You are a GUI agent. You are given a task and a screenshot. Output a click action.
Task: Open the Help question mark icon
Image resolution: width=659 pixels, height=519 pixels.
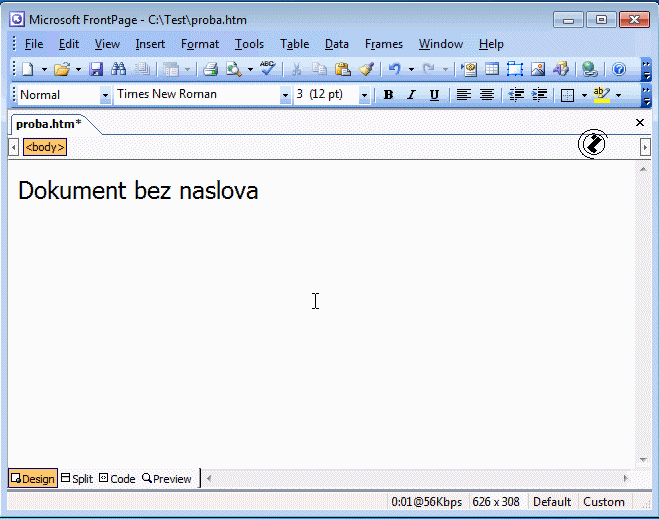pyautogui.click(x=618, y=69)
